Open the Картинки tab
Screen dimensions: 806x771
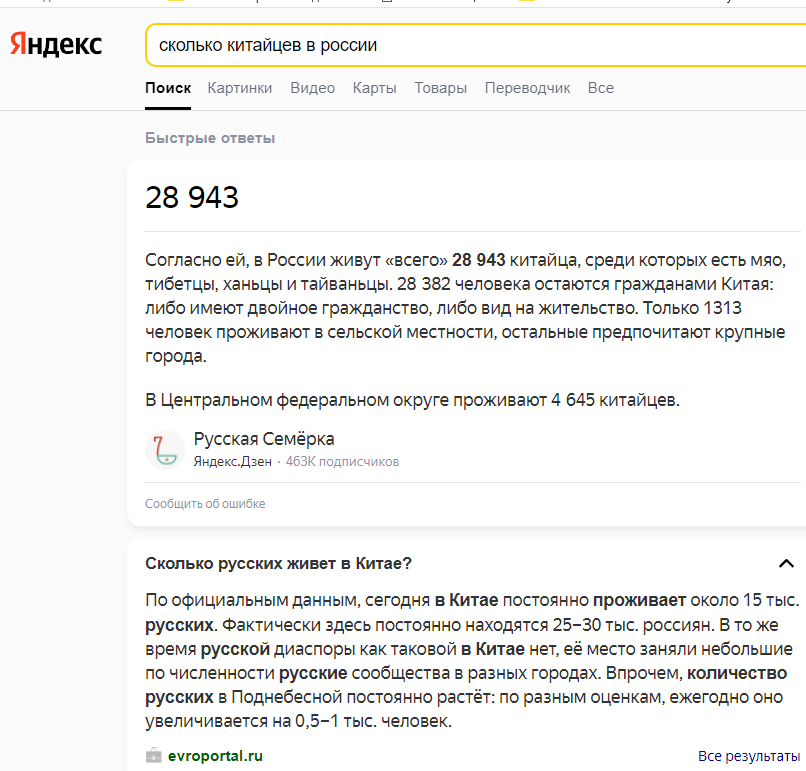click(x=240, y=88)
